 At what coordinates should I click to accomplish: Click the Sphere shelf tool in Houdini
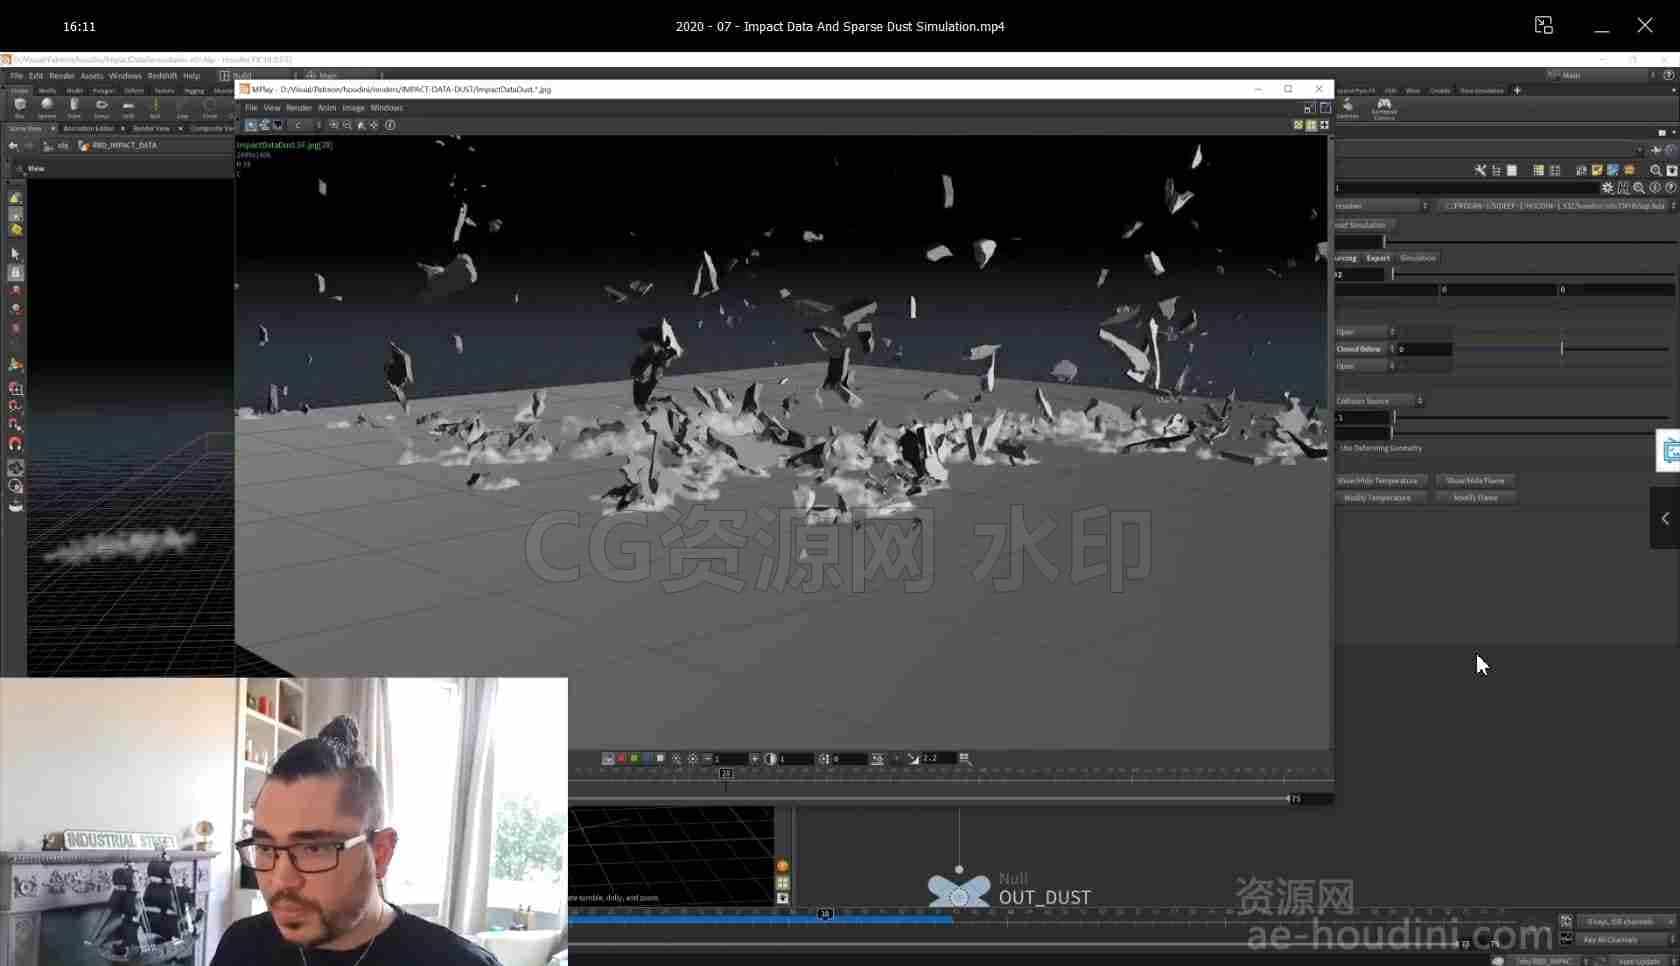(x=47, y=106)
